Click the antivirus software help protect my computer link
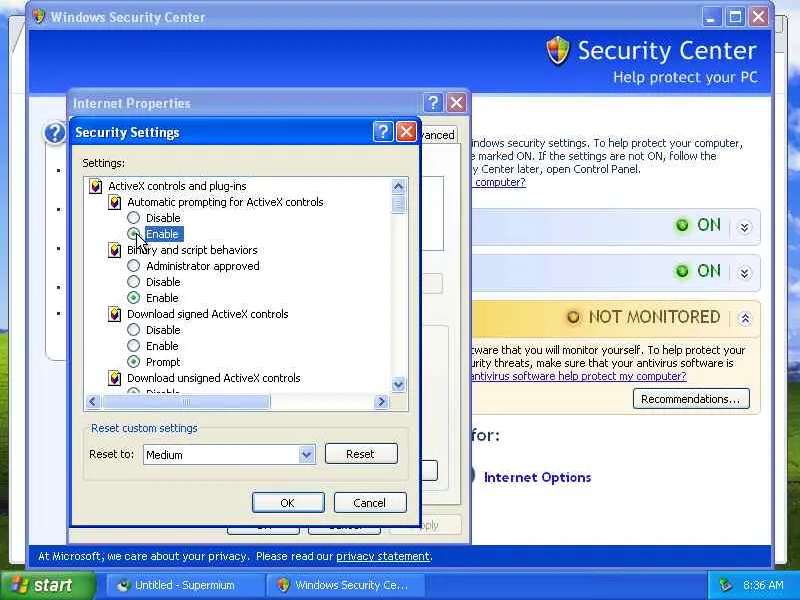800x600 pixels. (579, 376)
